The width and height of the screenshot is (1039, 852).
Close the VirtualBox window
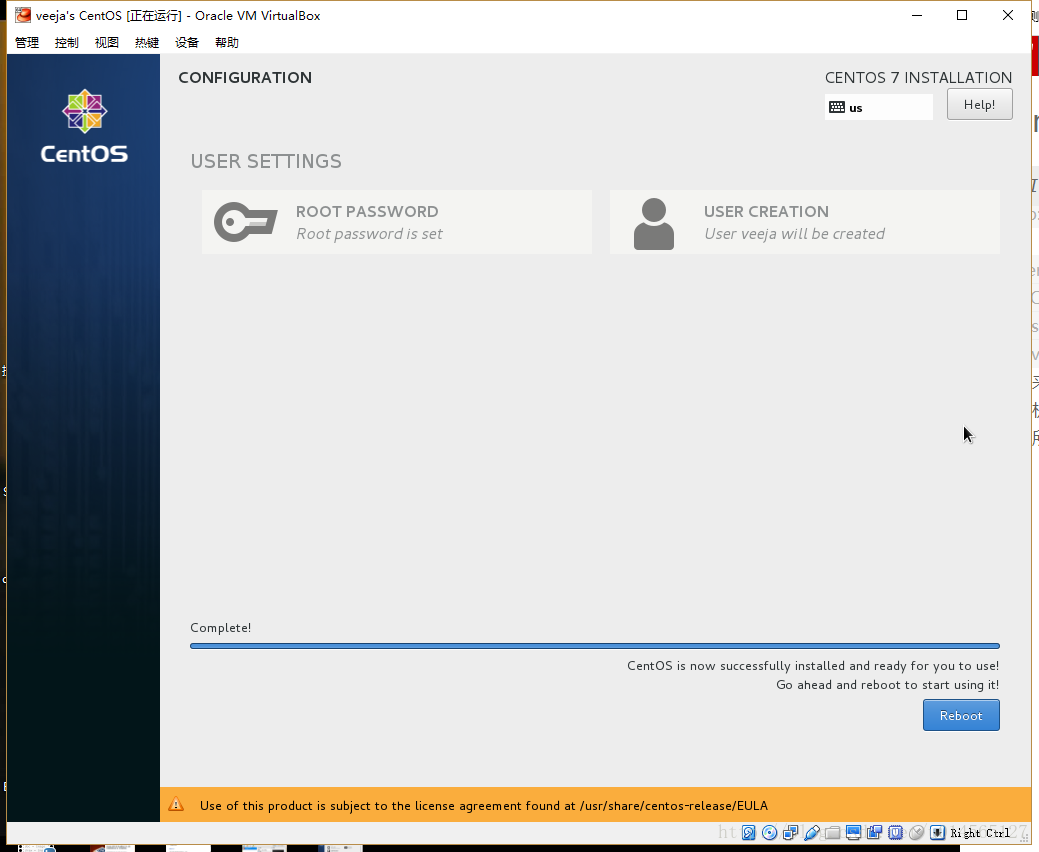click(1008, 15)
